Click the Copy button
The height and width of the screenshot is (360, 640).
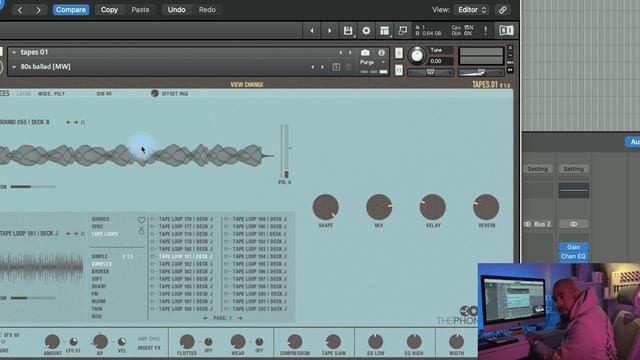pyautogui.click(x=109, y=10)
